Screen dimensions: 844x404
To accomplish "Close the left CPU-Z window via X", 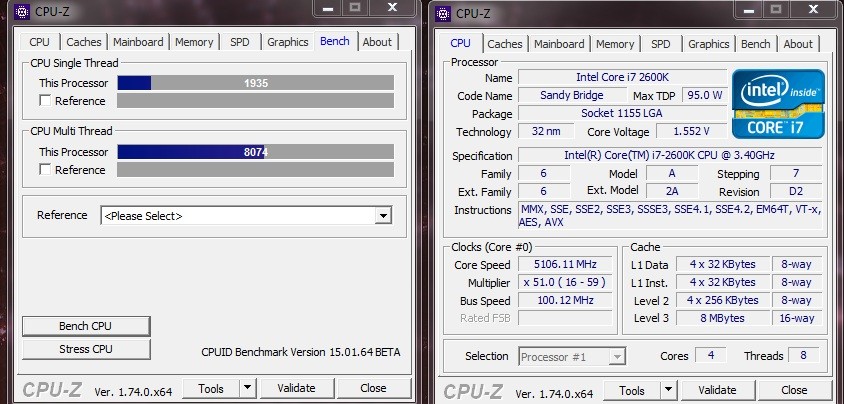I will pos(392,8).
